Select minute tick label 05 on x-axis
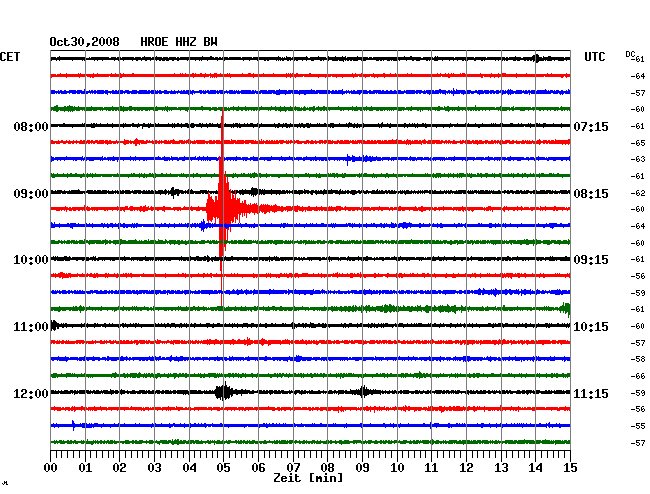 [x=223, y=467]
